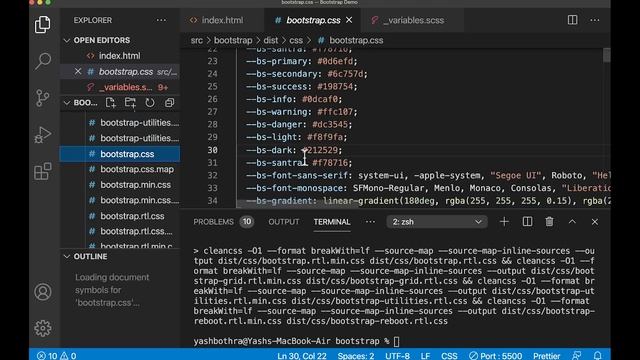Open panel overflow ellipsis next to Terminal
Screen dimensions: 640x360
click(370, 222)
